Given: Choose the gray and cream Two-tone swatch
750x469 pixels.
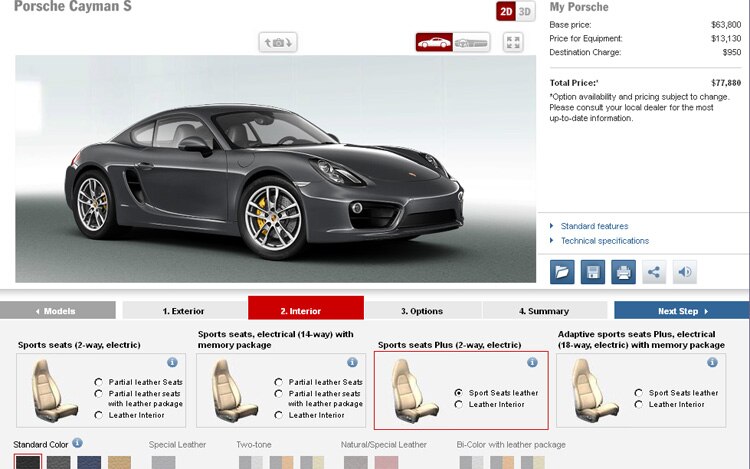Looking at the screenshot, I should coord(312,462).
